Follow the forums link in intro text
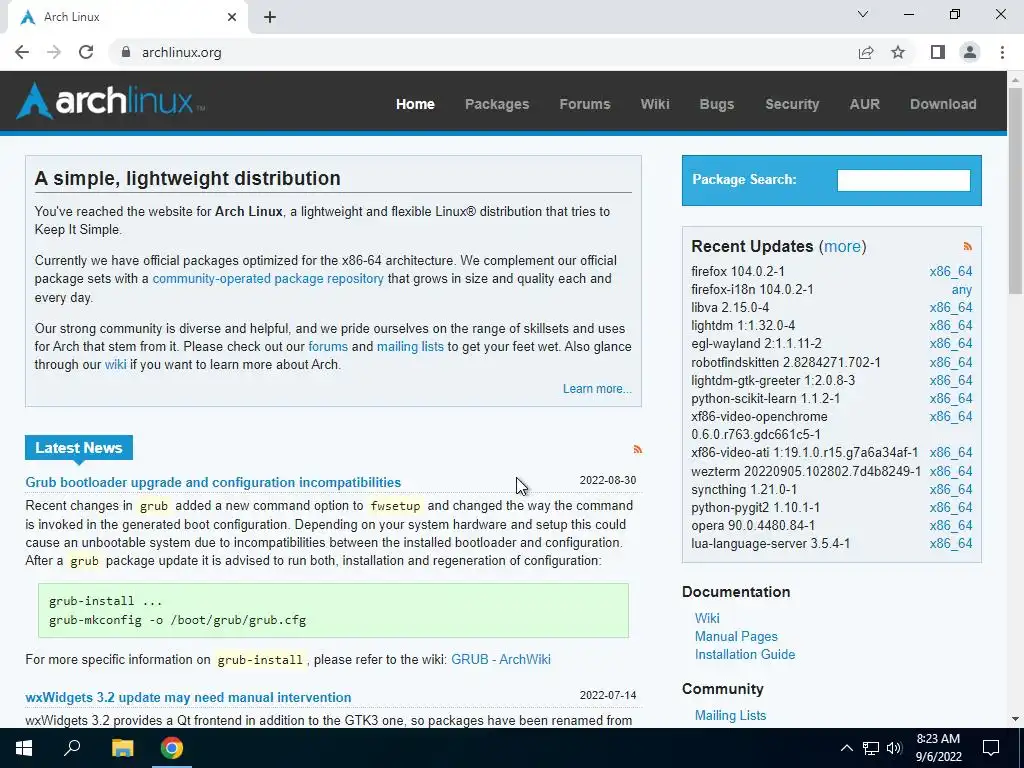This screenshot has width=1024, height=768. [328, 346]
